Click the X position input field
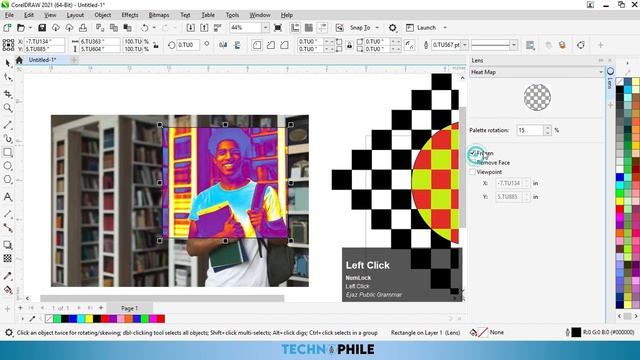This screenshot has width=640, height=360. coord(44,41)
